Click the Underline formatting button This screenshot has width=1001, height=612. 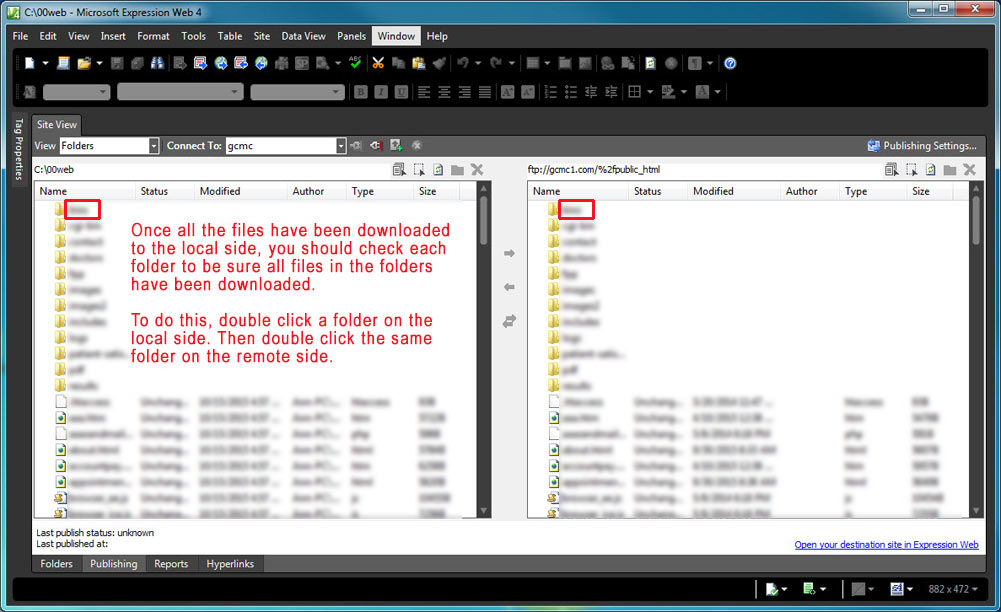click(401, 92)
